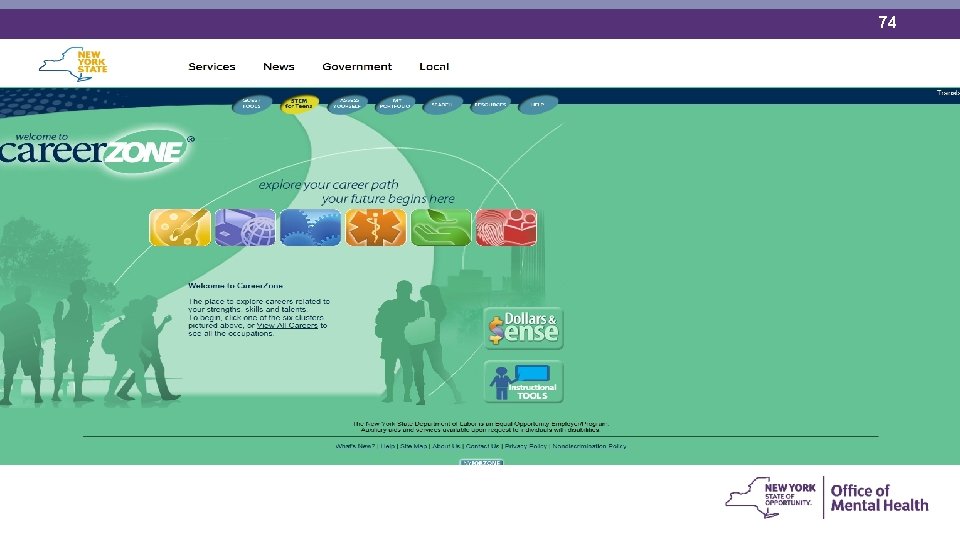Open the Nondiscrimination Policy footer link
This screenshot has width=960, height=540.
[590, 446]
